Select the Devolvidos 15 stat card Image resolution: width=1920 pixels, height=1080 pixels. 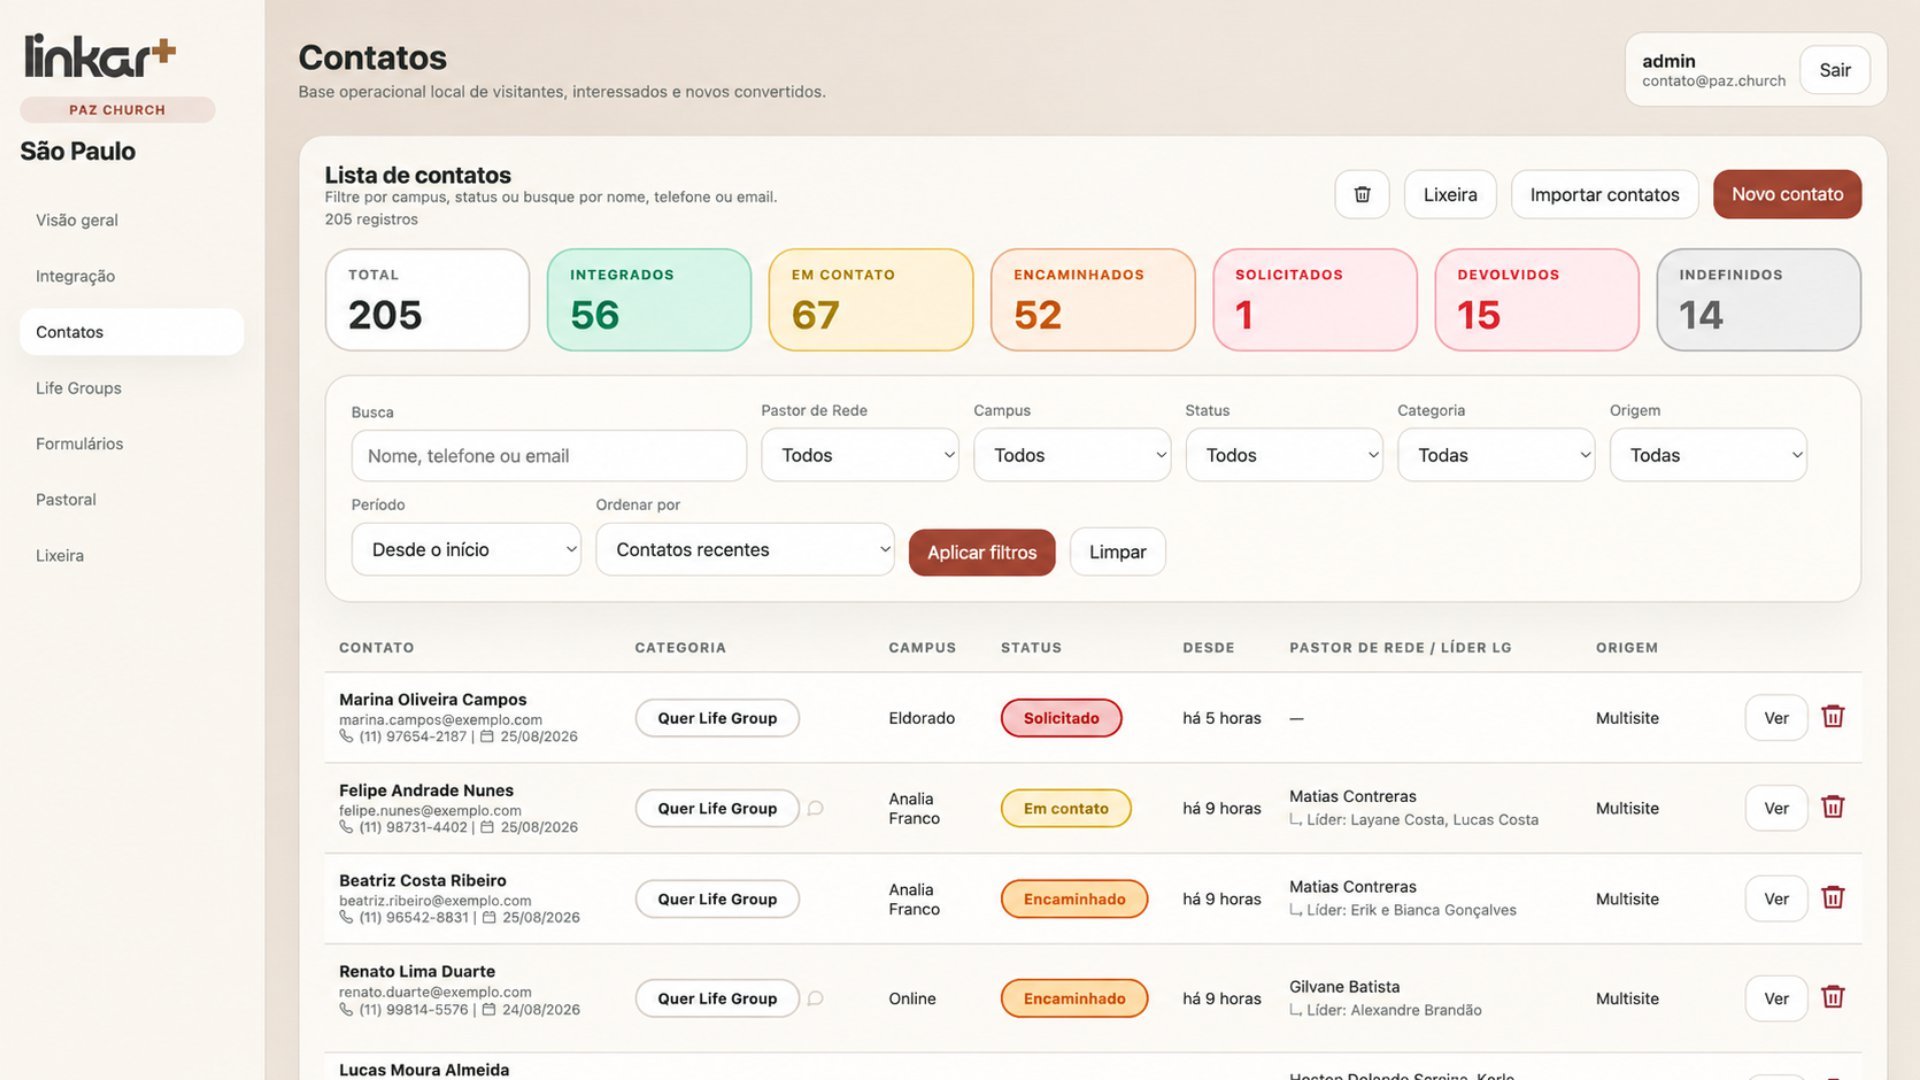click(1537, 300)
